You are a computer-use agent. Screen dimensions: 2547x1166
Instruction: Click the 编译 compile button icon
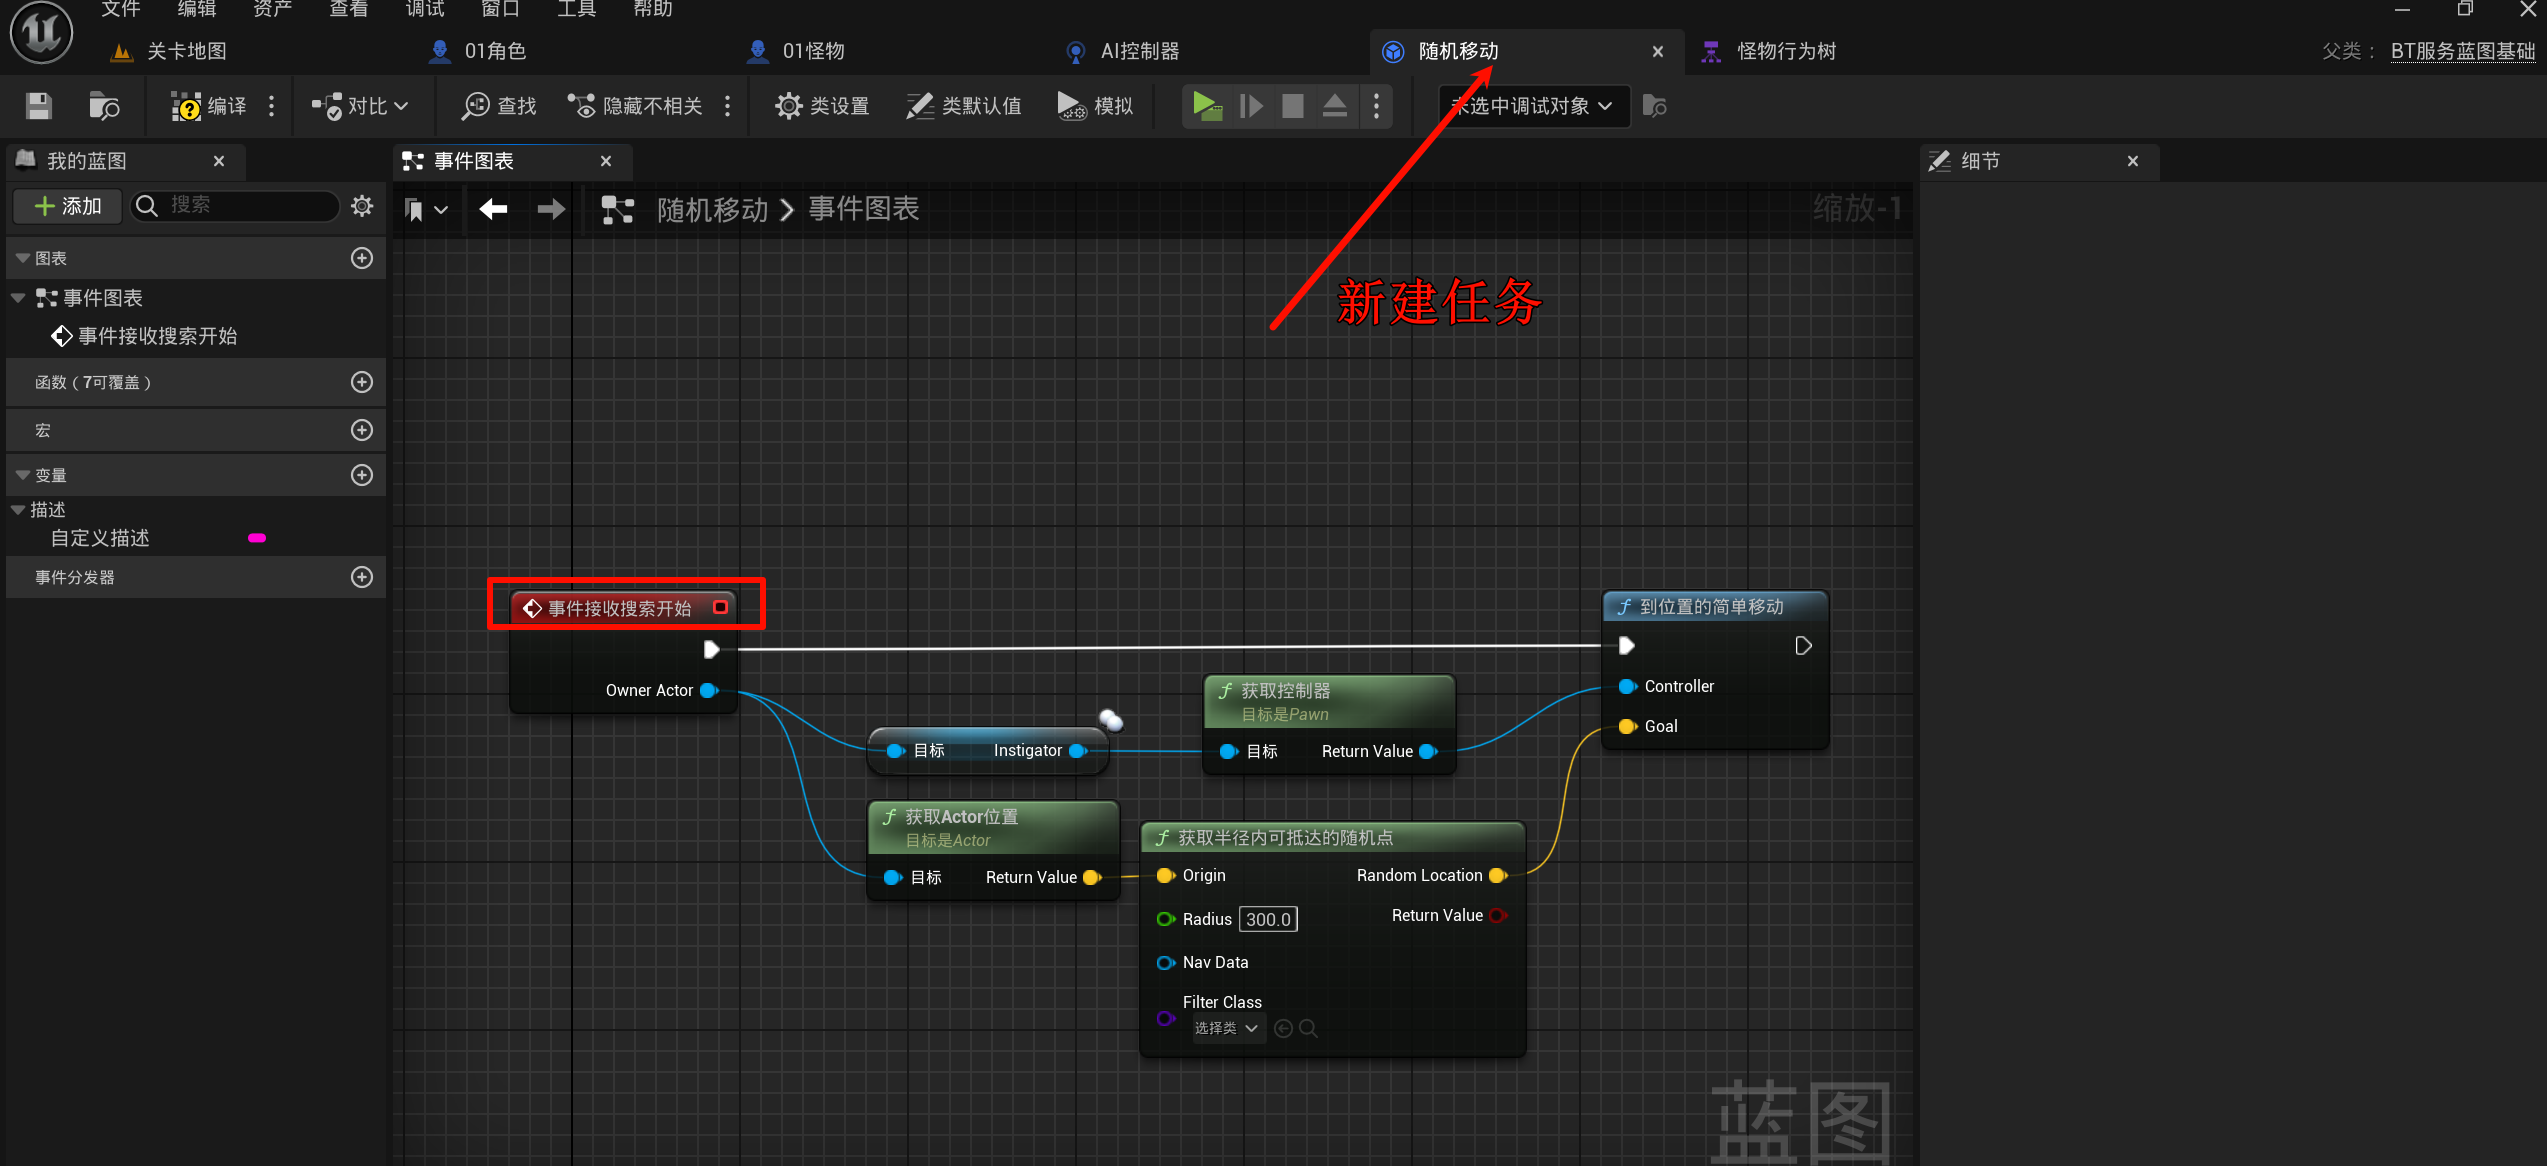187,106
